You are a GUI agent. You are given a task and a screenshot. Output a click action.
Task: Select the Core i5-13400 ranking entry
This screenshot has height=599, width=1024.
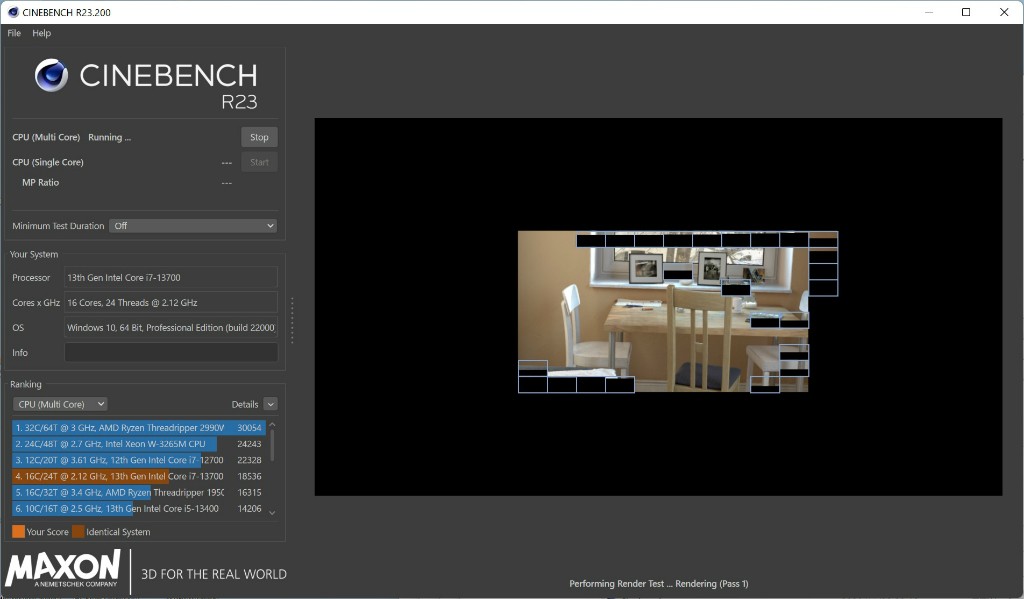(x=138, y=509)
